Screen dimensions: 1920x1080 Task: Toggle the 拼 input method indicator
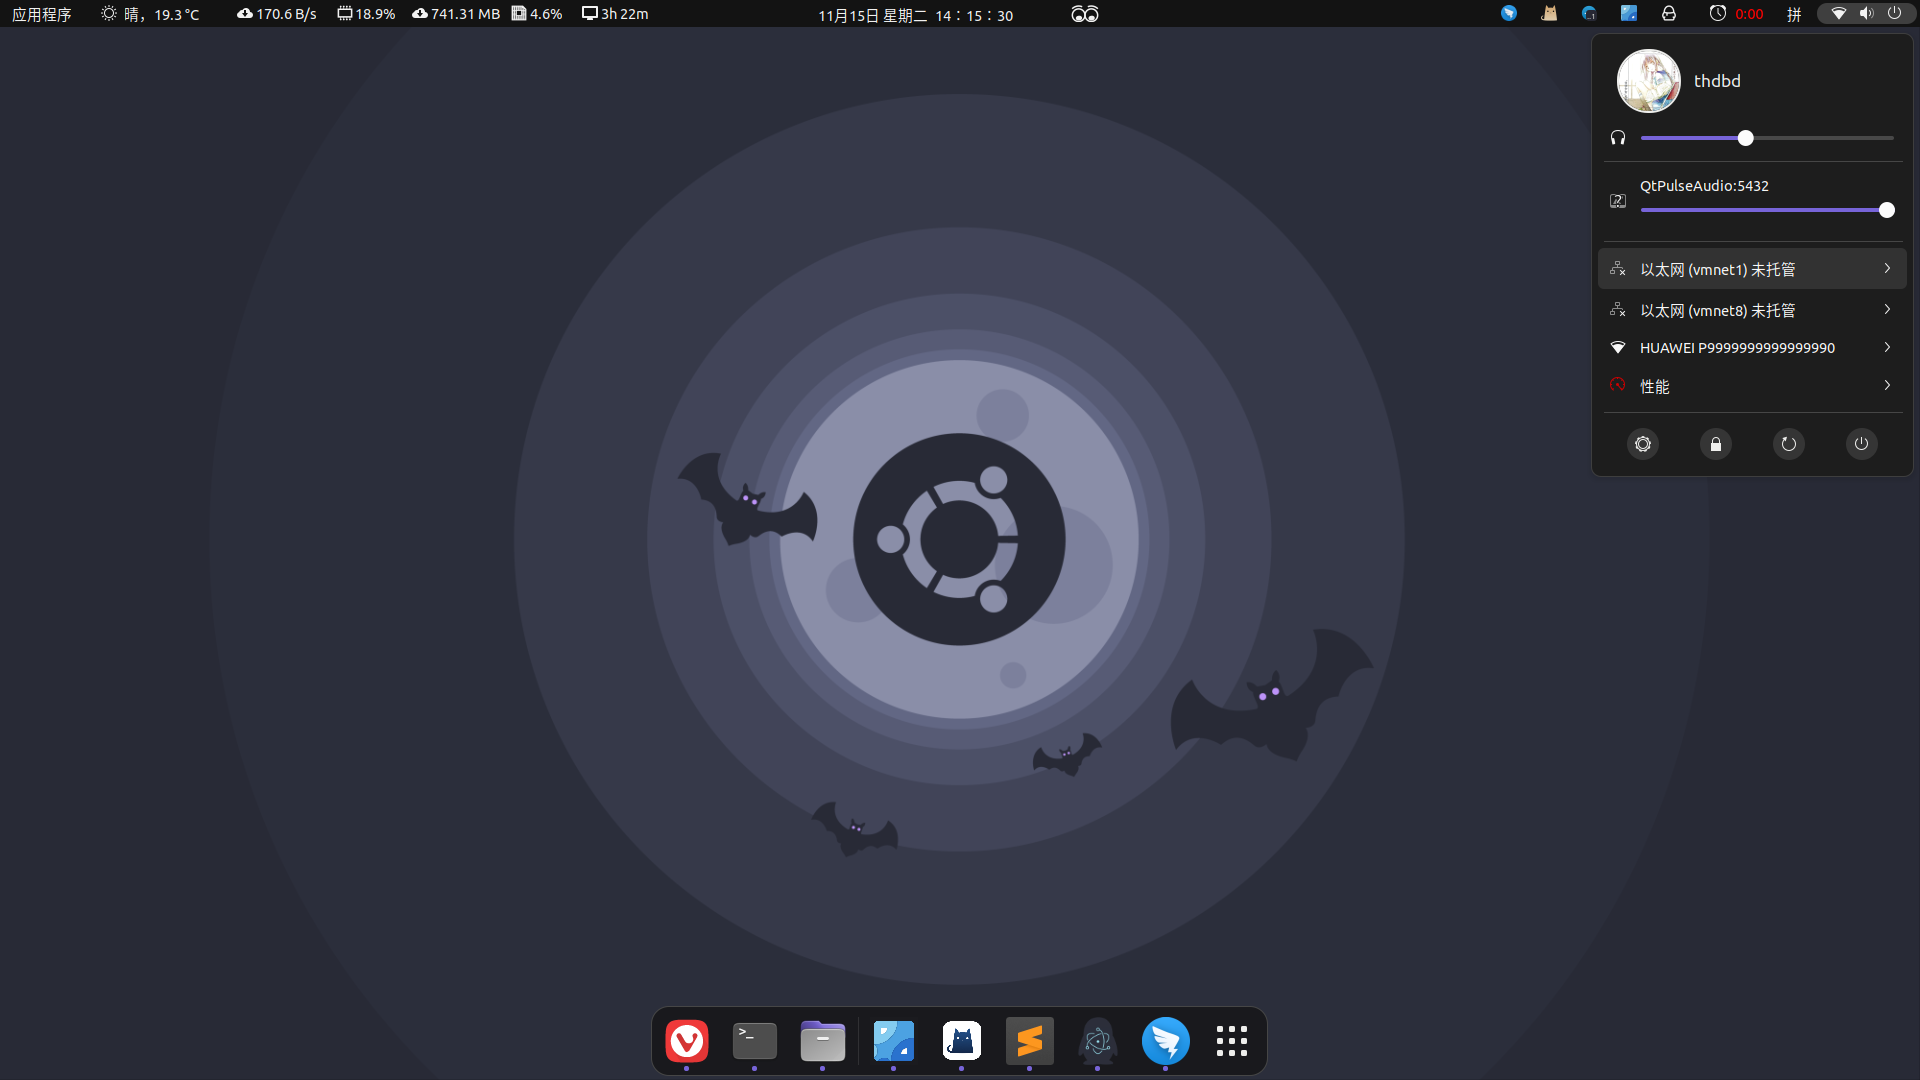(1794, 14)
